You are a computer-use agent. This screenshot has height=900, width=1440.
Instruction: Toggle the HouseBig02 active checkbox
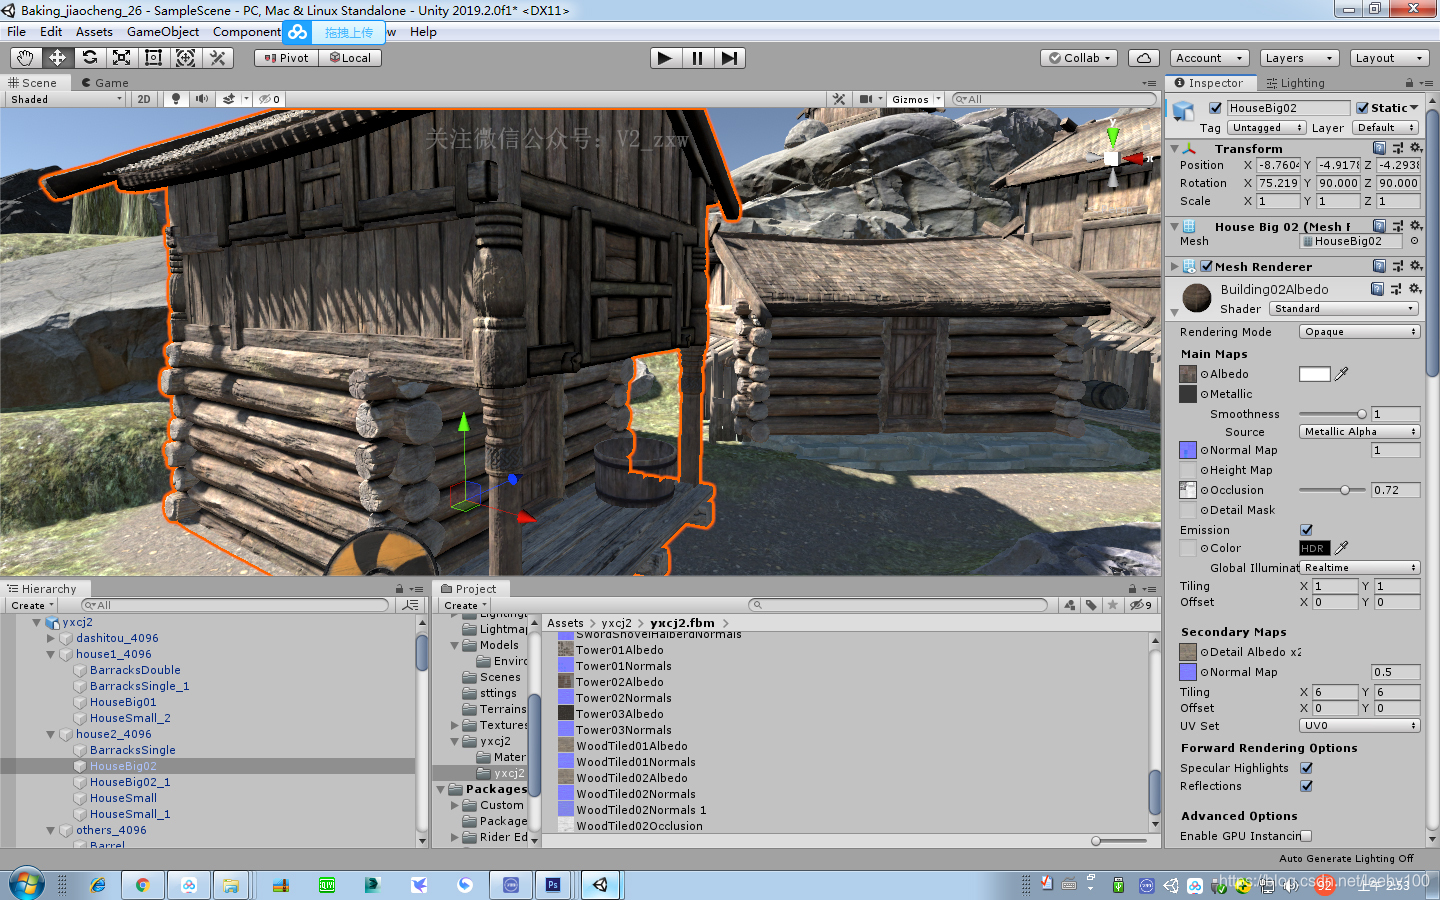1215,108
